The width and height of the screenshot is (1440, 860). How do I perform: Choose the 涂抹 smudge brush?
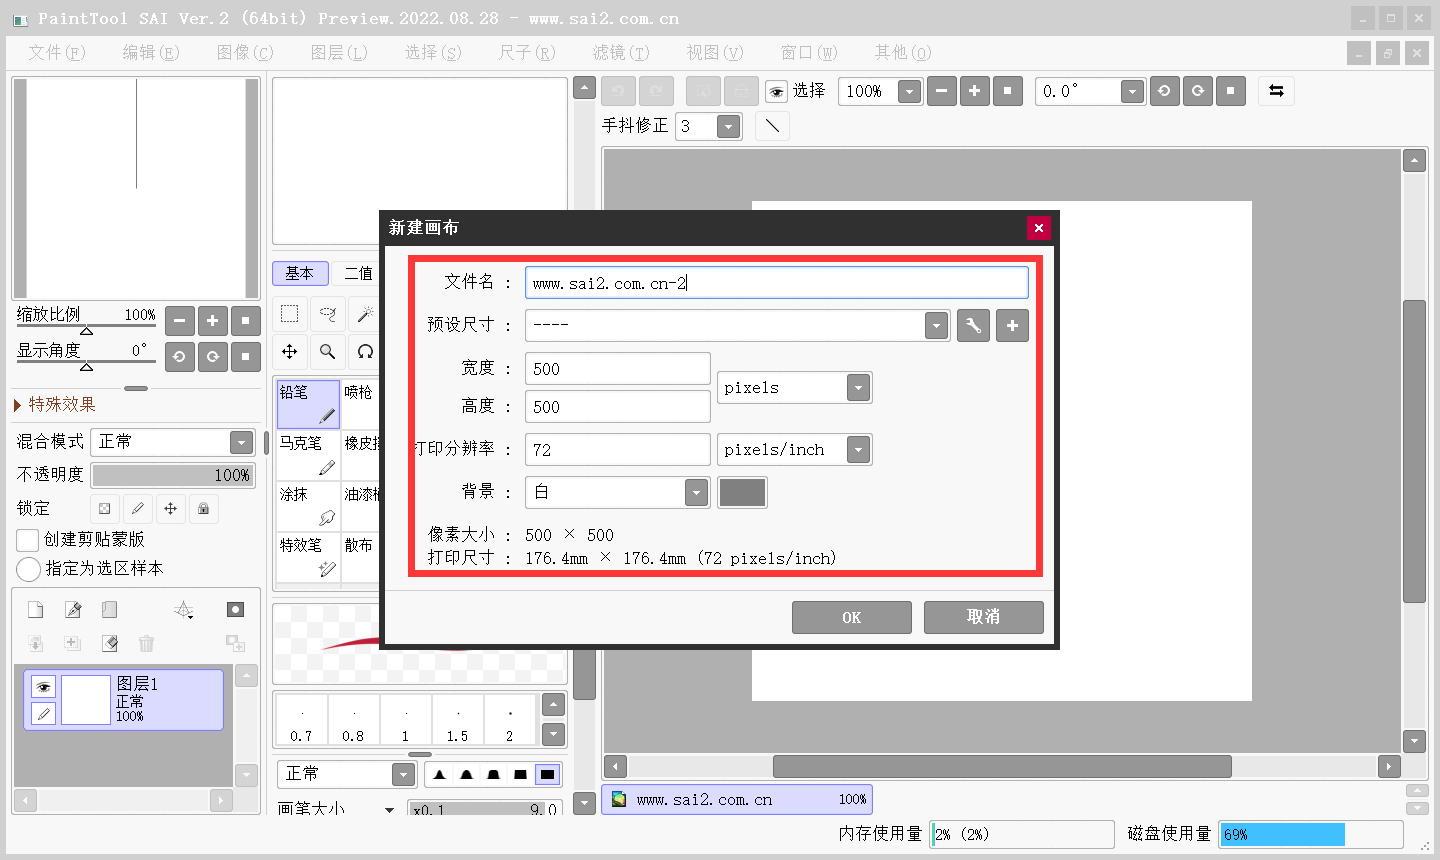click(x=308, y=506)
